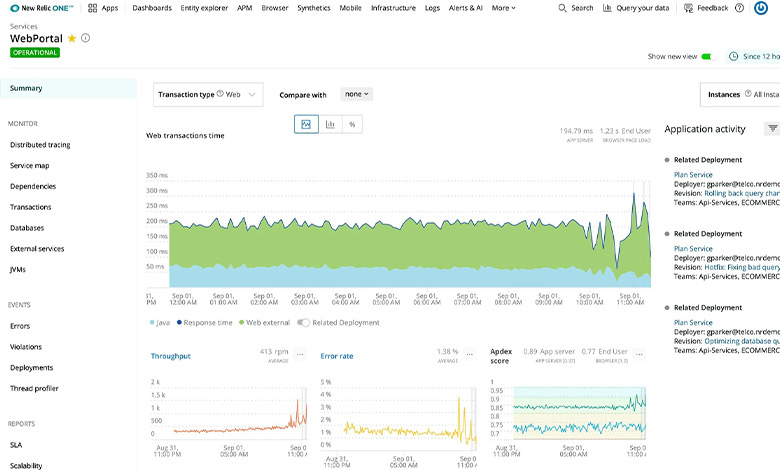Open JVMs in the sidebar
This screenshot has width=780, height=470.
(17, 270)
